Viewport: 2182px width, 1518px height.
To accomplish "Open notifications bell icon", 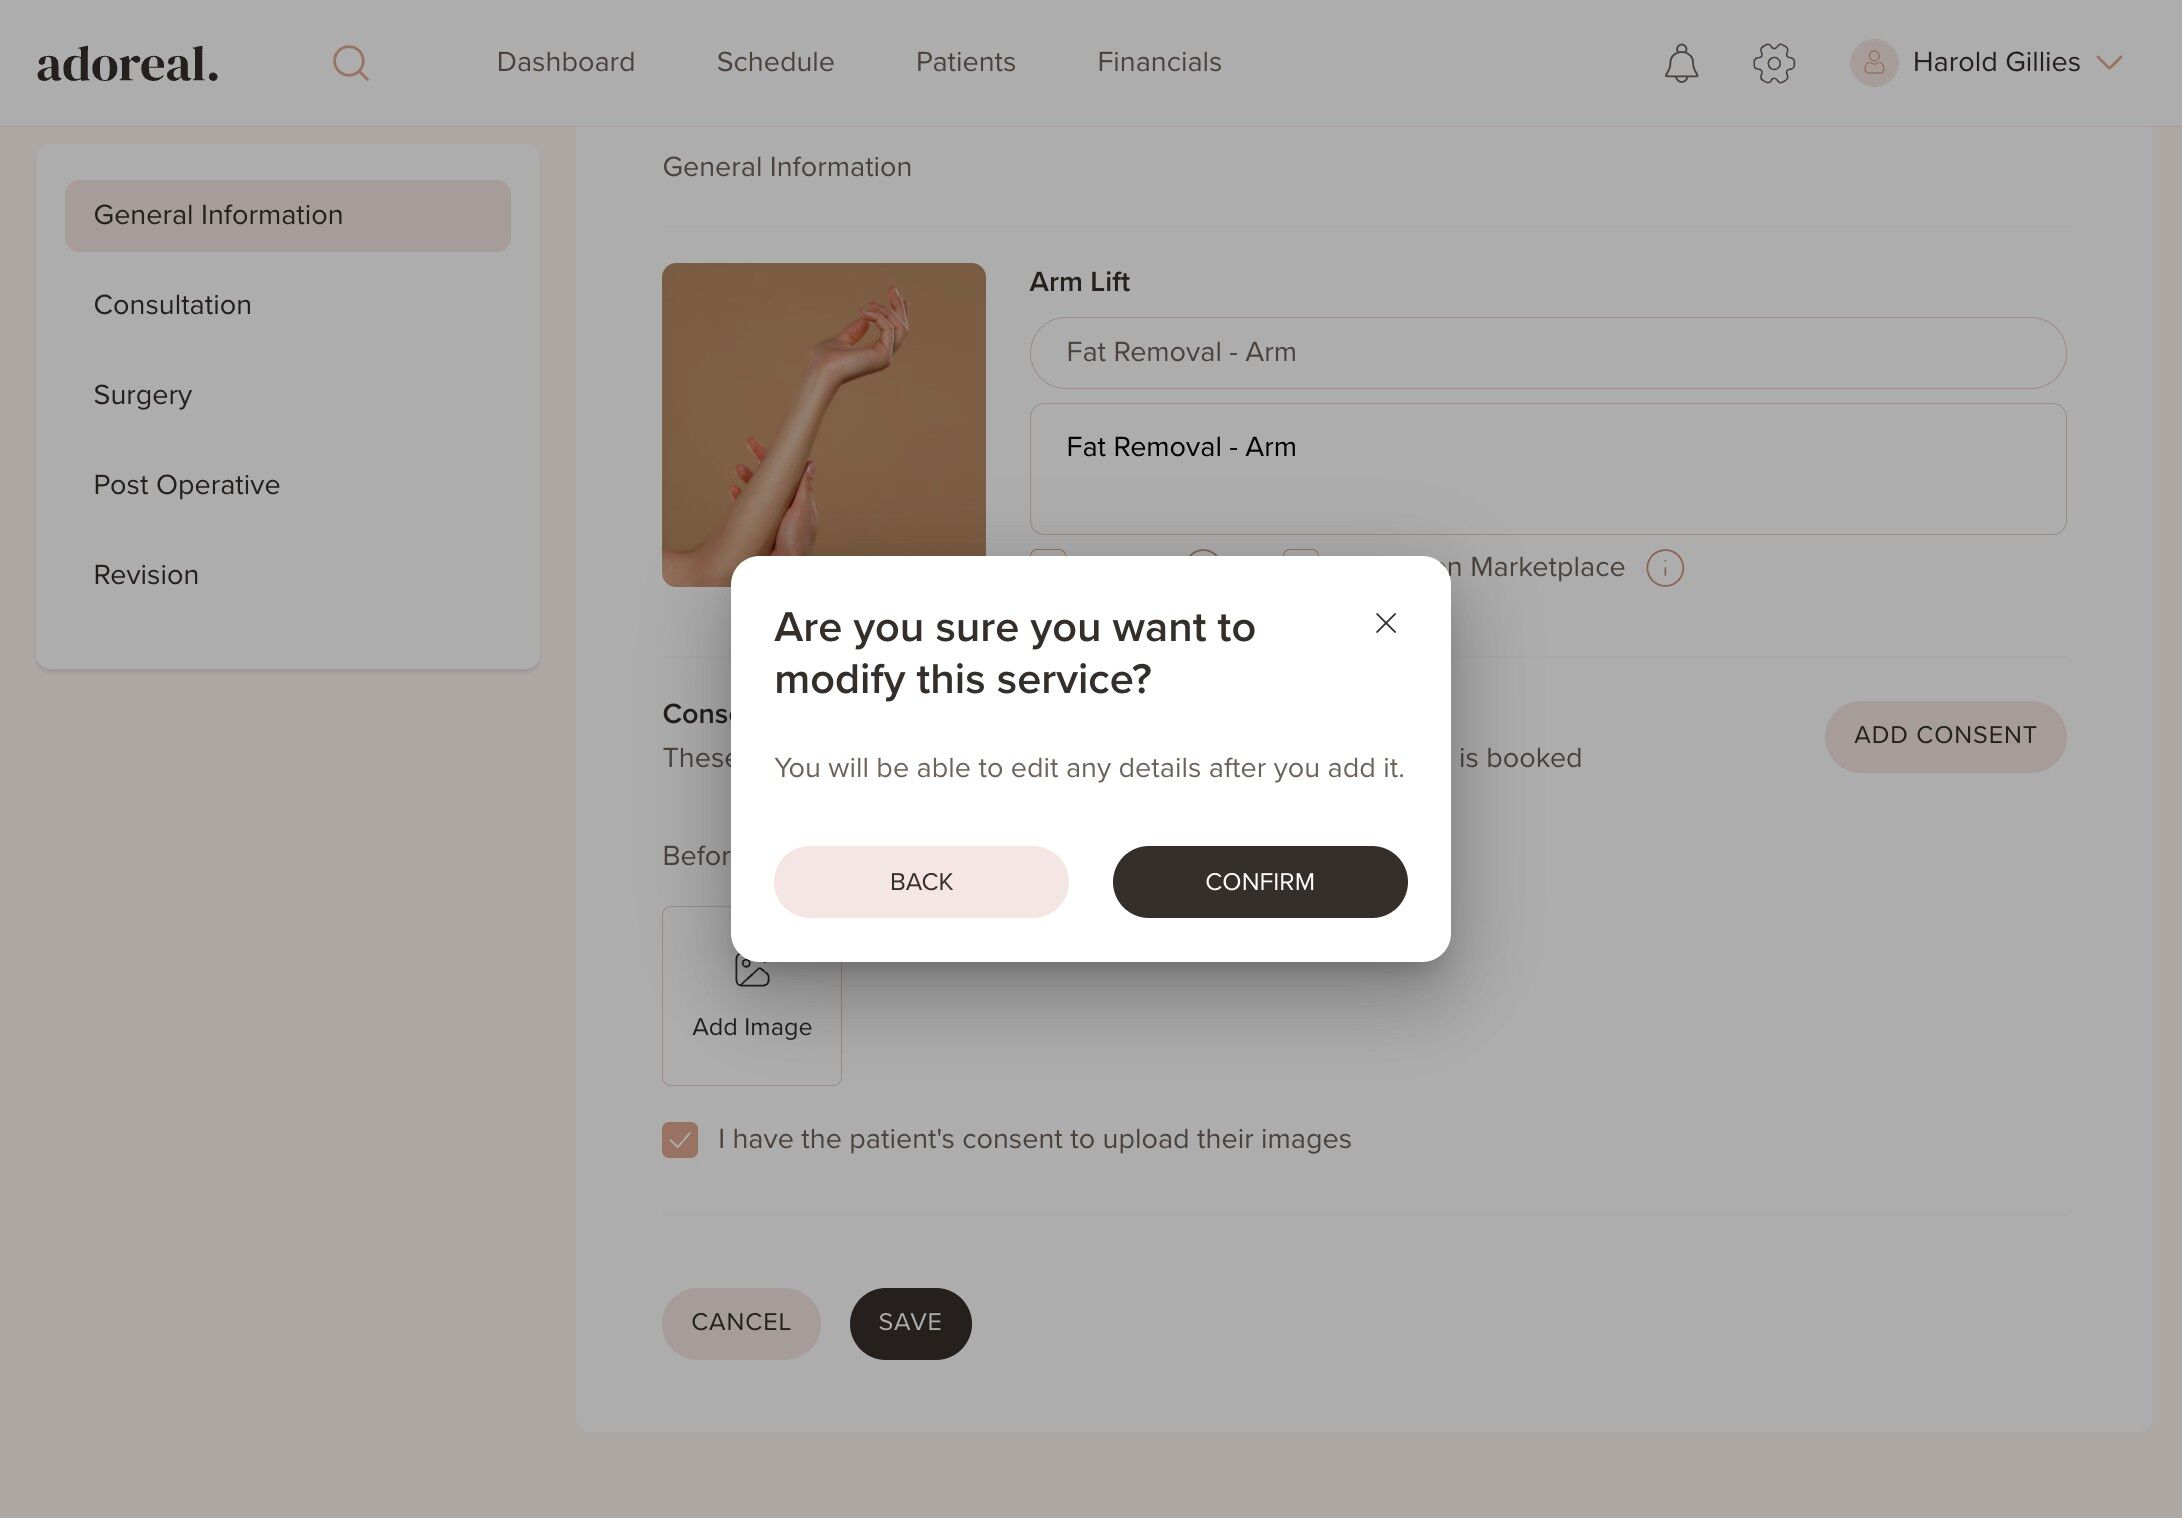I will tap(1681, 63).
